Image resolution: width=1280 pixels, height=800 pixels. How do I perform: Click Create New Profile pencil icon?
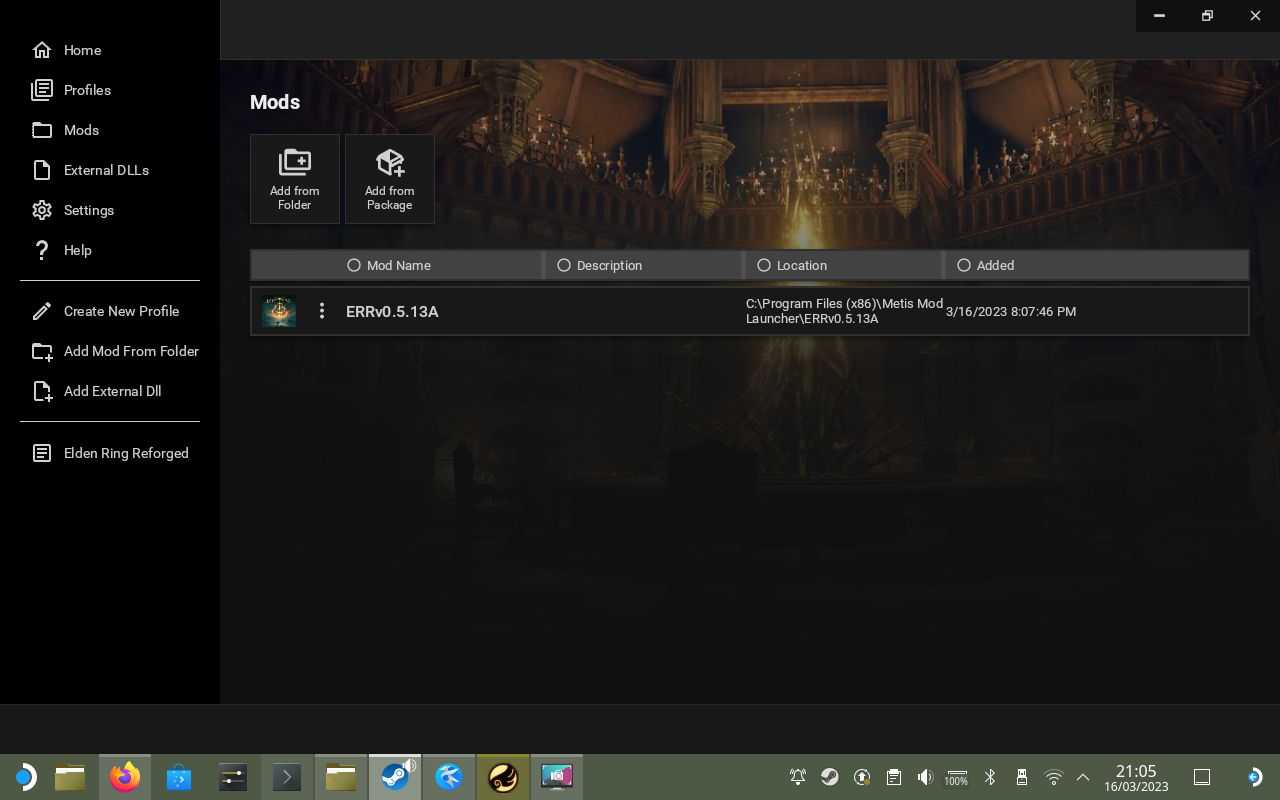(42, 311)
